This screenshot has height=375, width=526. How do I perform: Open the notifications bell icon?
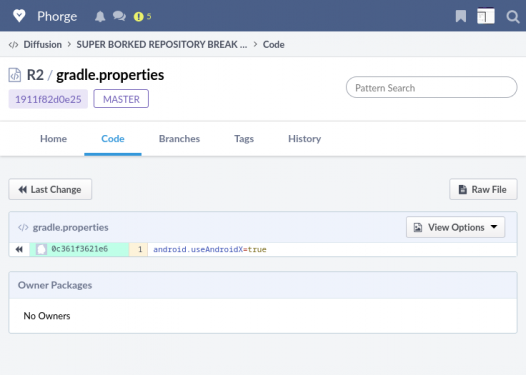[100, 16]
